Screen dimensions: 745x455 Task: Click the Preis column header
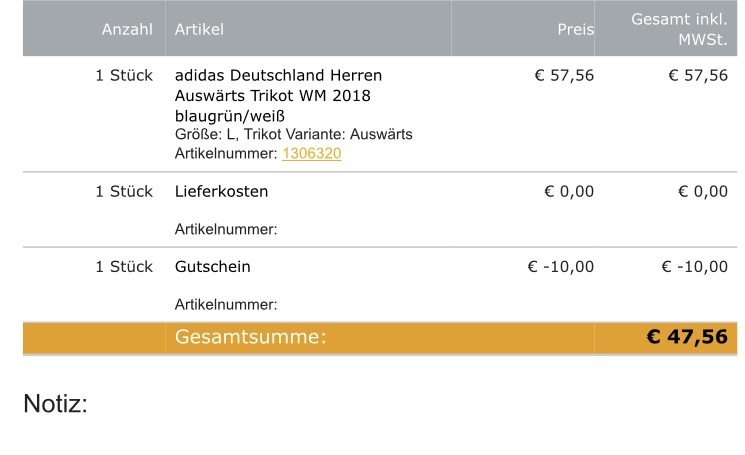pyautogui.click(x=575, y=30)
